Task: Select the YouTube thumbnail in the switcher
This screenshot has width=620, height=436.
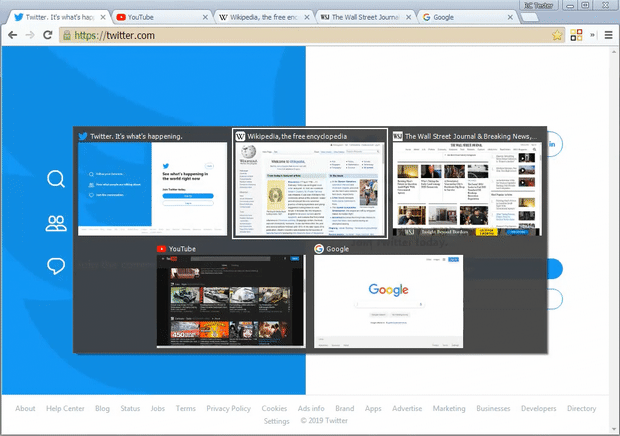Action: click(231, 301)
